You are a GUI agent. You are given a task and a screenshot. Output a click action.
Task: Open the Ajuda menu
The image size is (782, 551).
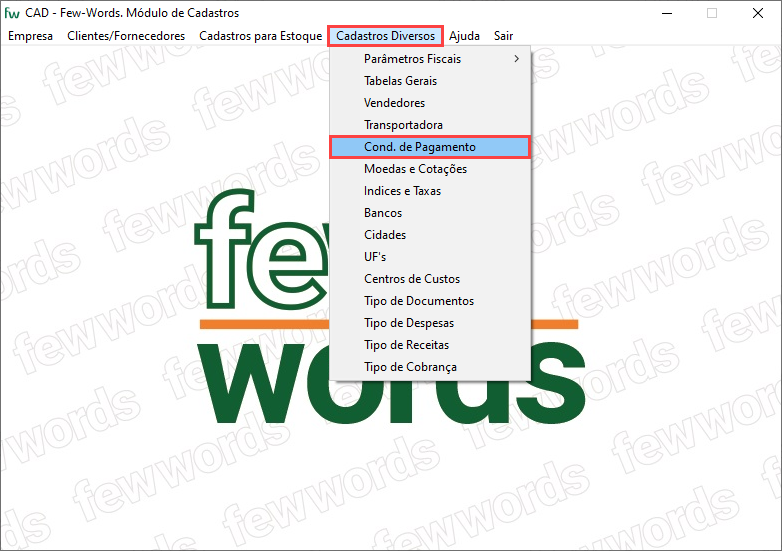(x=464, y=36)
